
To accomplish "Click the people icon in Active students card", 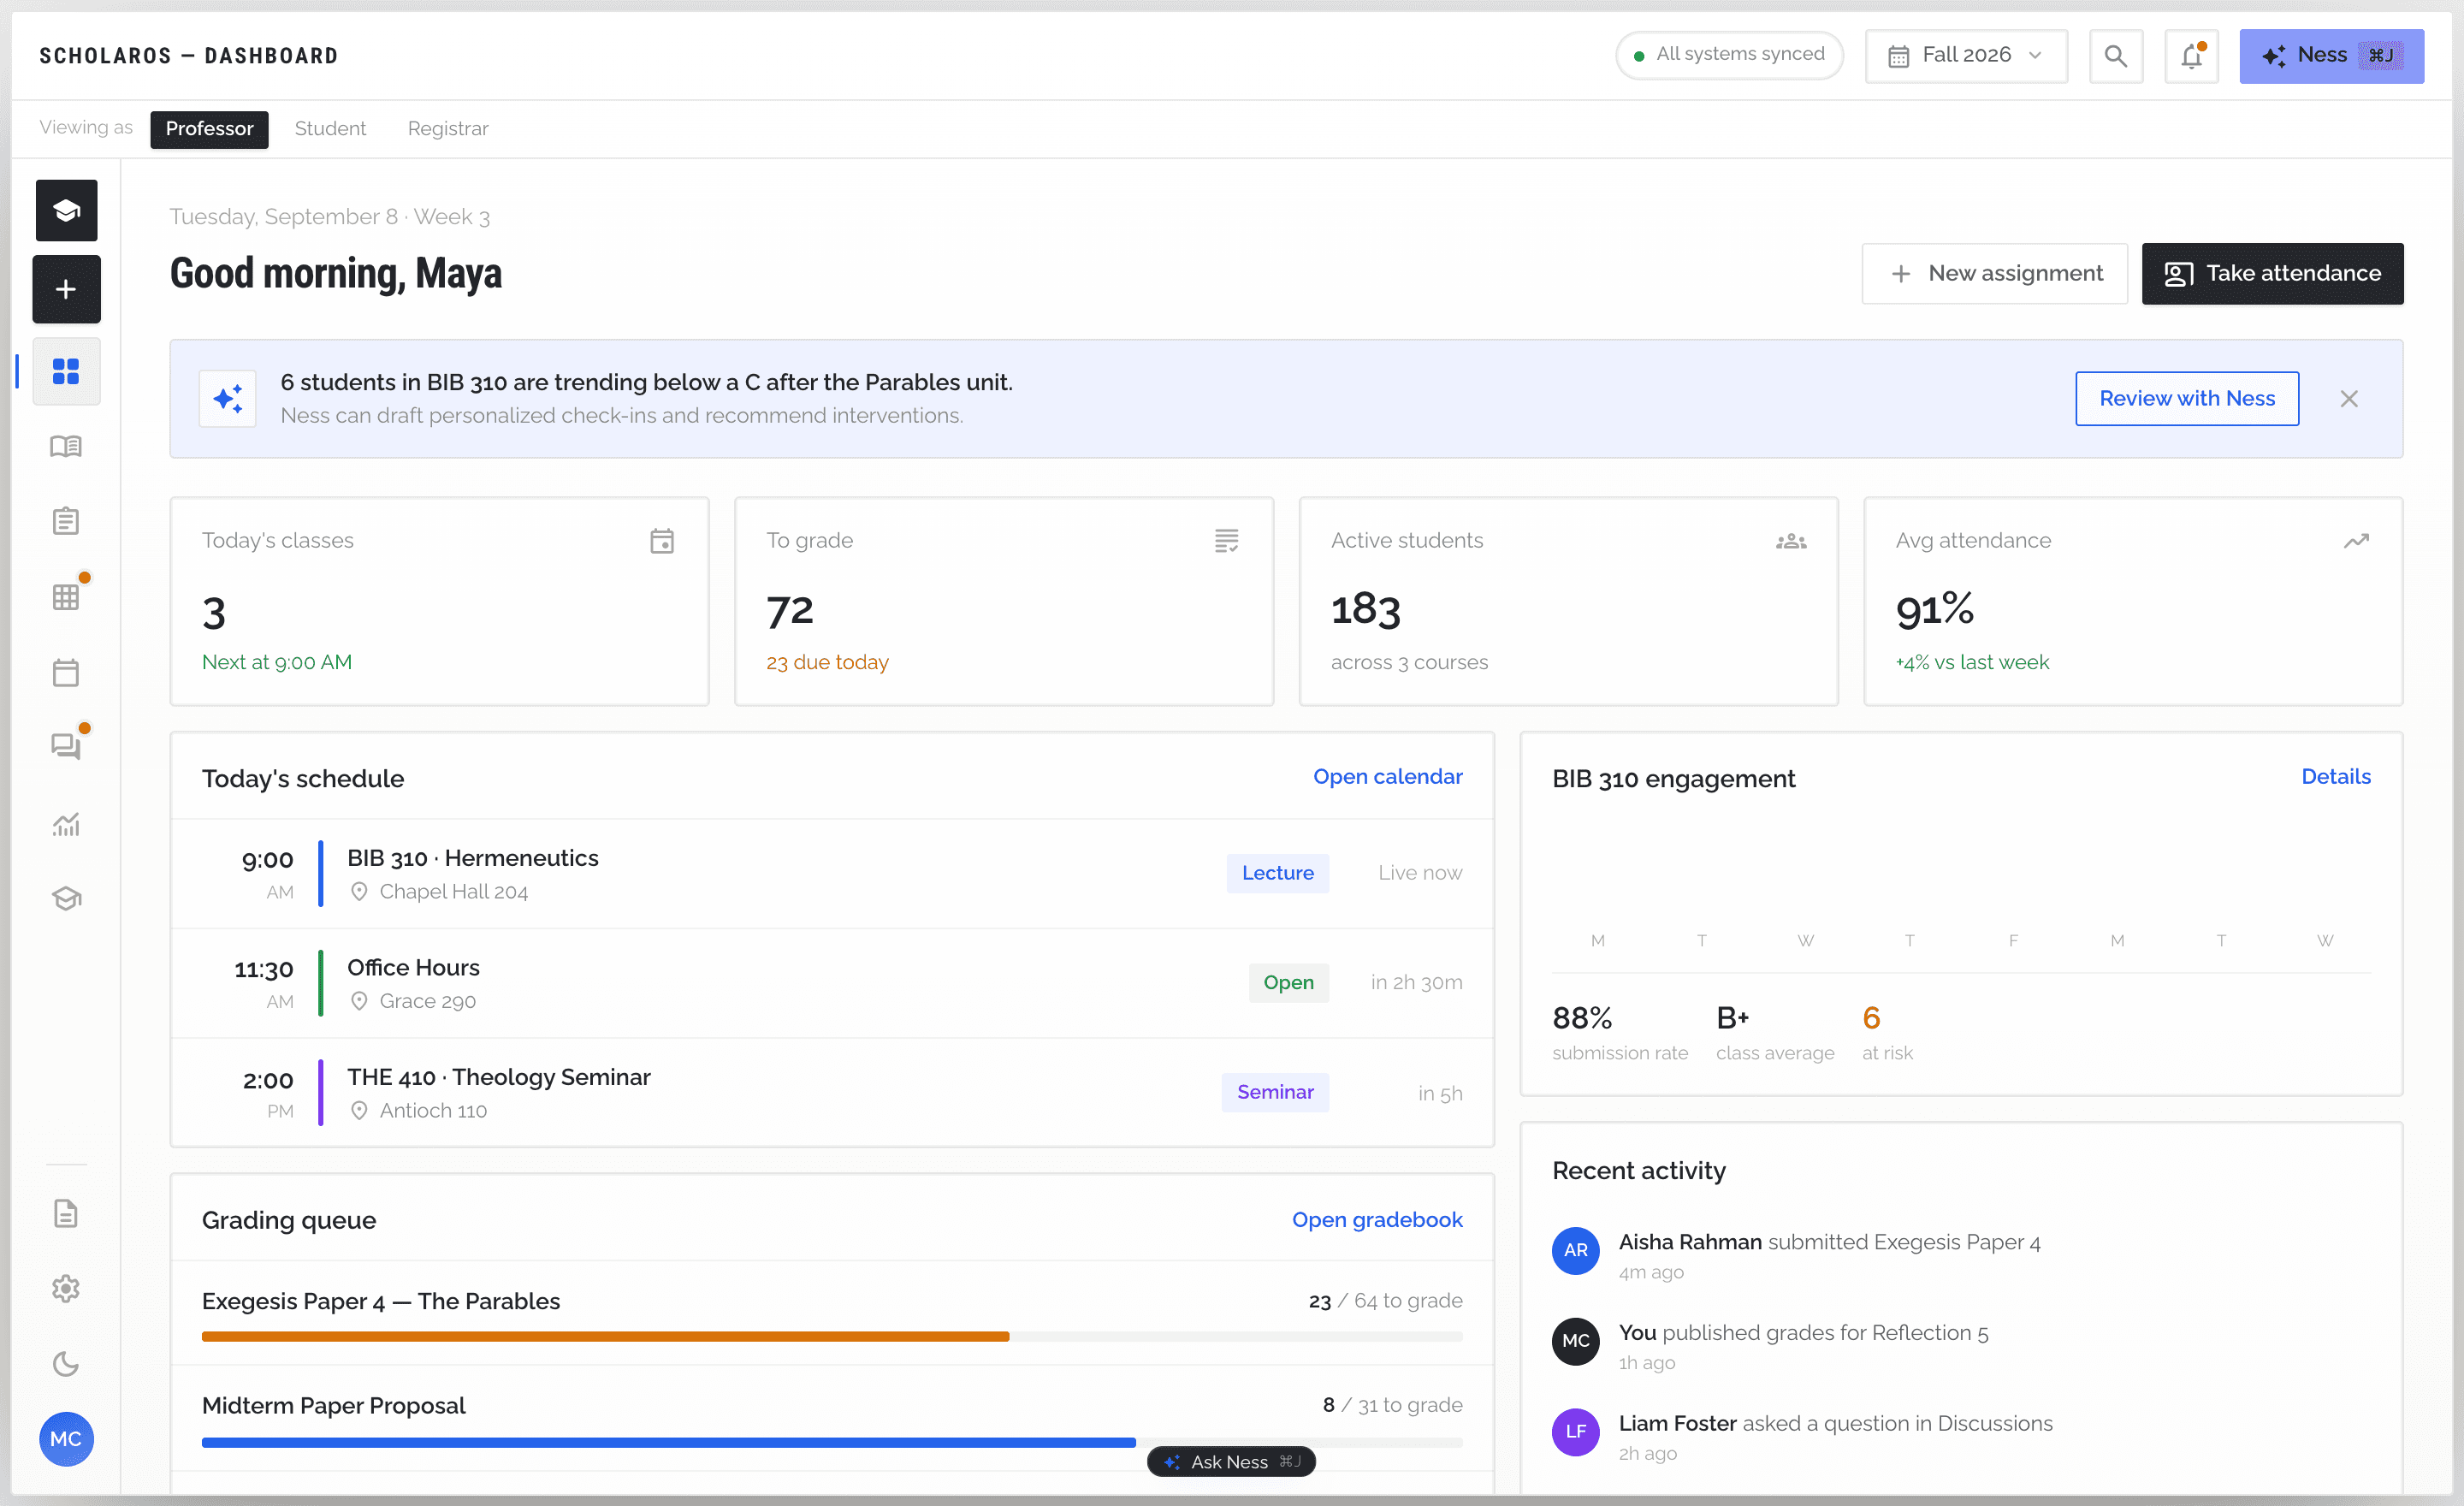I will tap(1791, 541).
